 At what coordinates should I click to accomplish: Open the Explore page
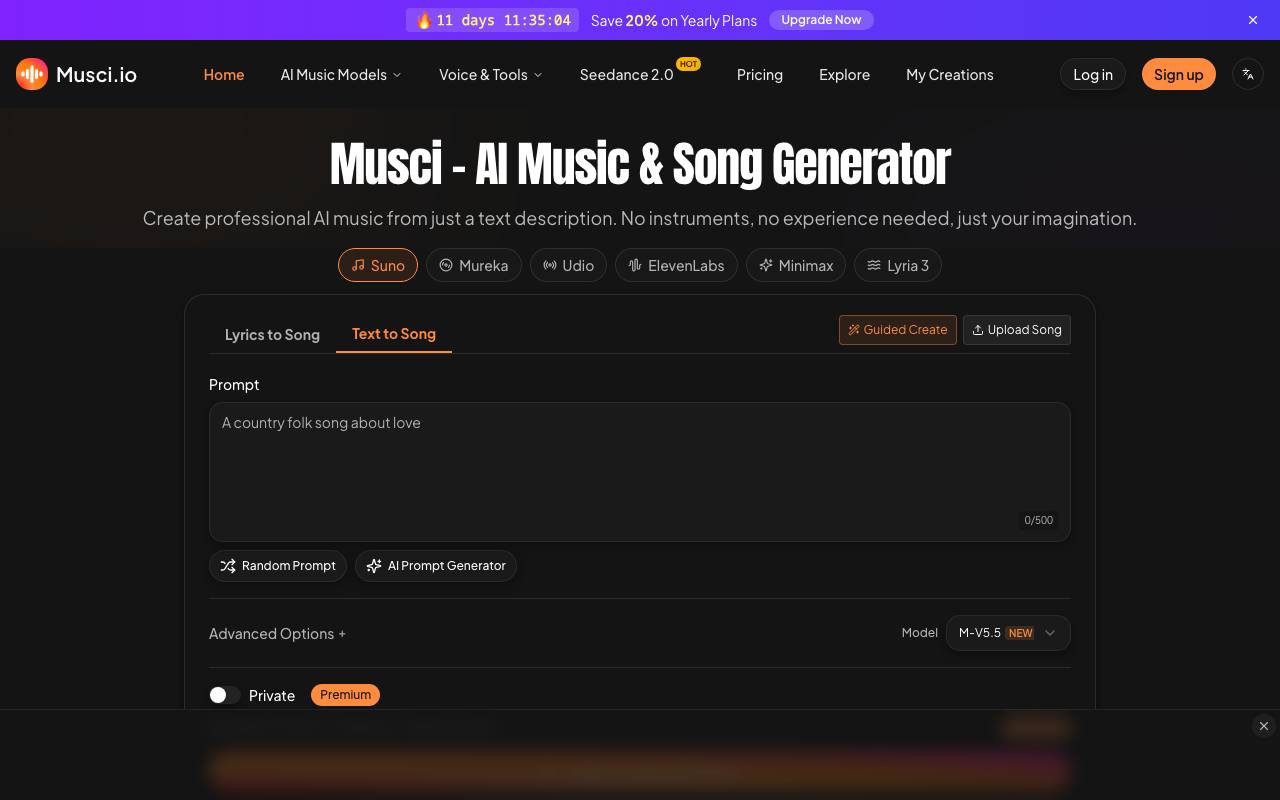point(844,75)
